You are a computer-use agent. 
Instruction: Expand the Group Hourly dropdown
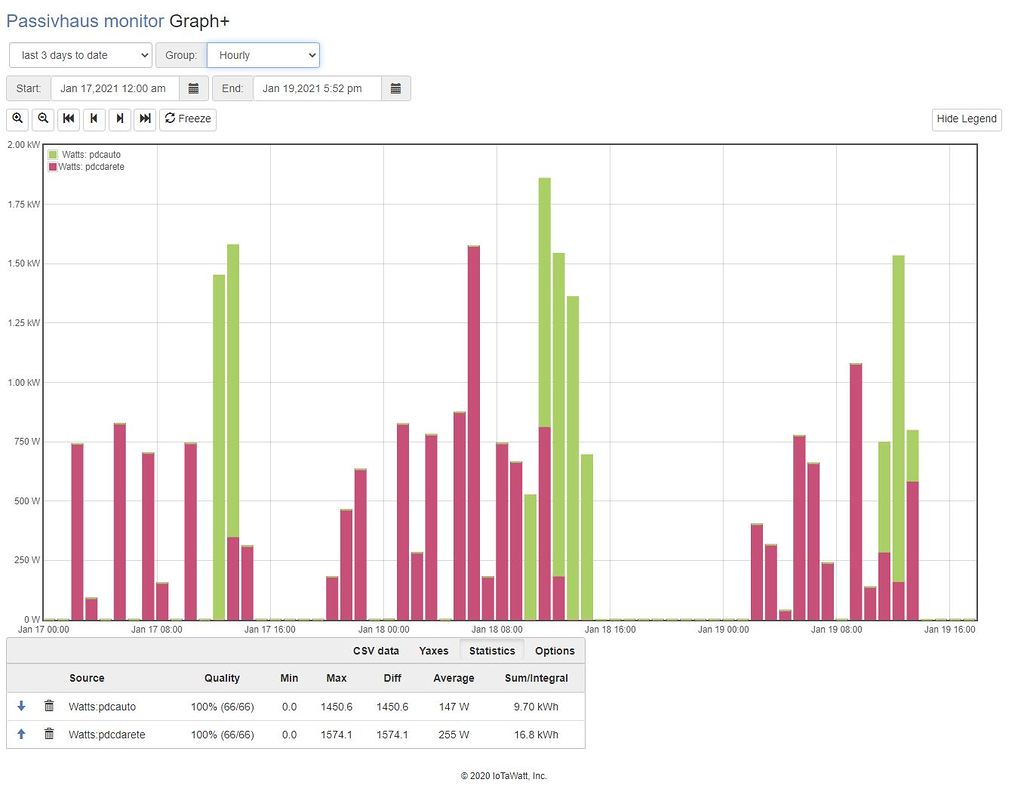263,55
